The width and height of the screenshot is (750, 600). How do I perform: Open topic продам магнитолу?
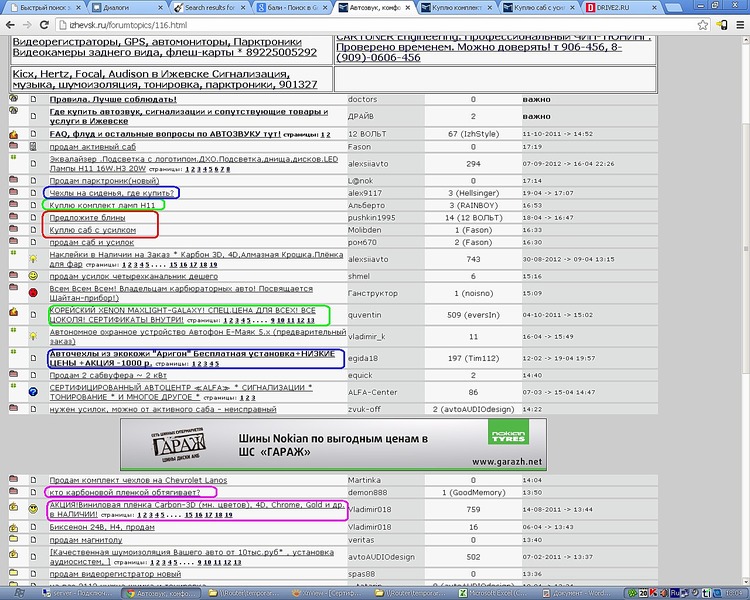[x=86, y=540]
